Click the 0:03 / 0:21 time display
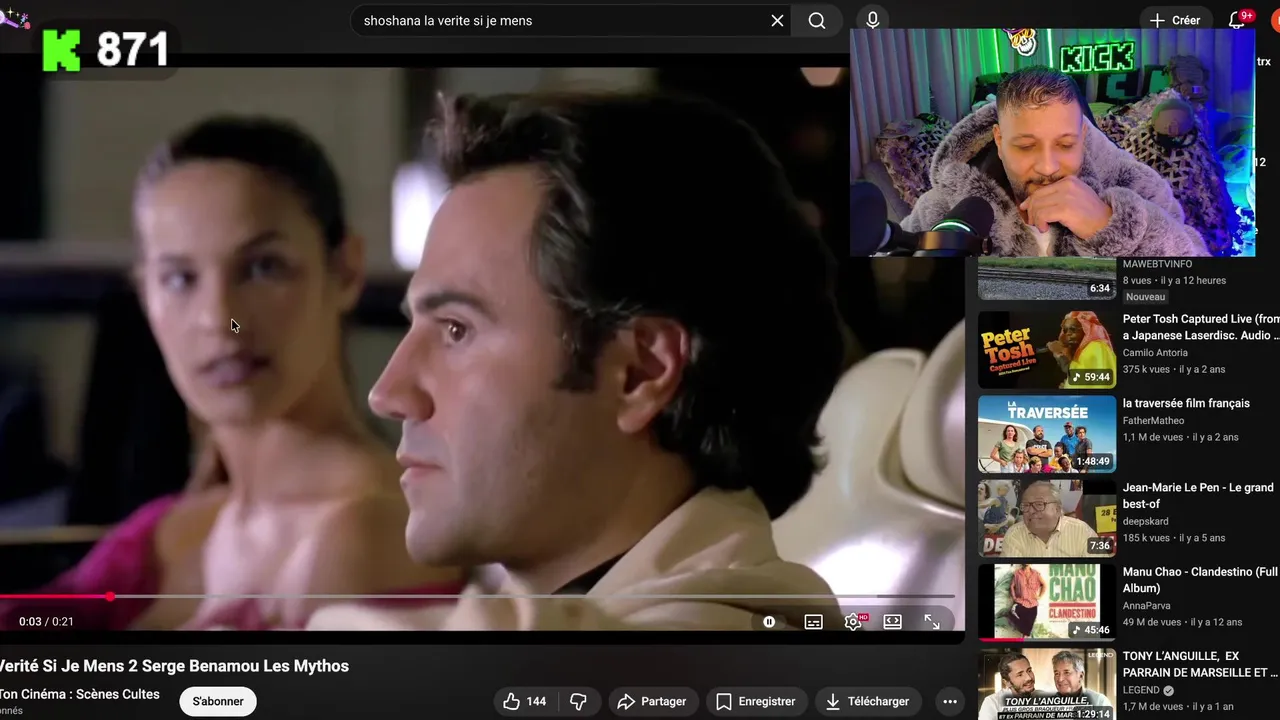 point(46,622)
